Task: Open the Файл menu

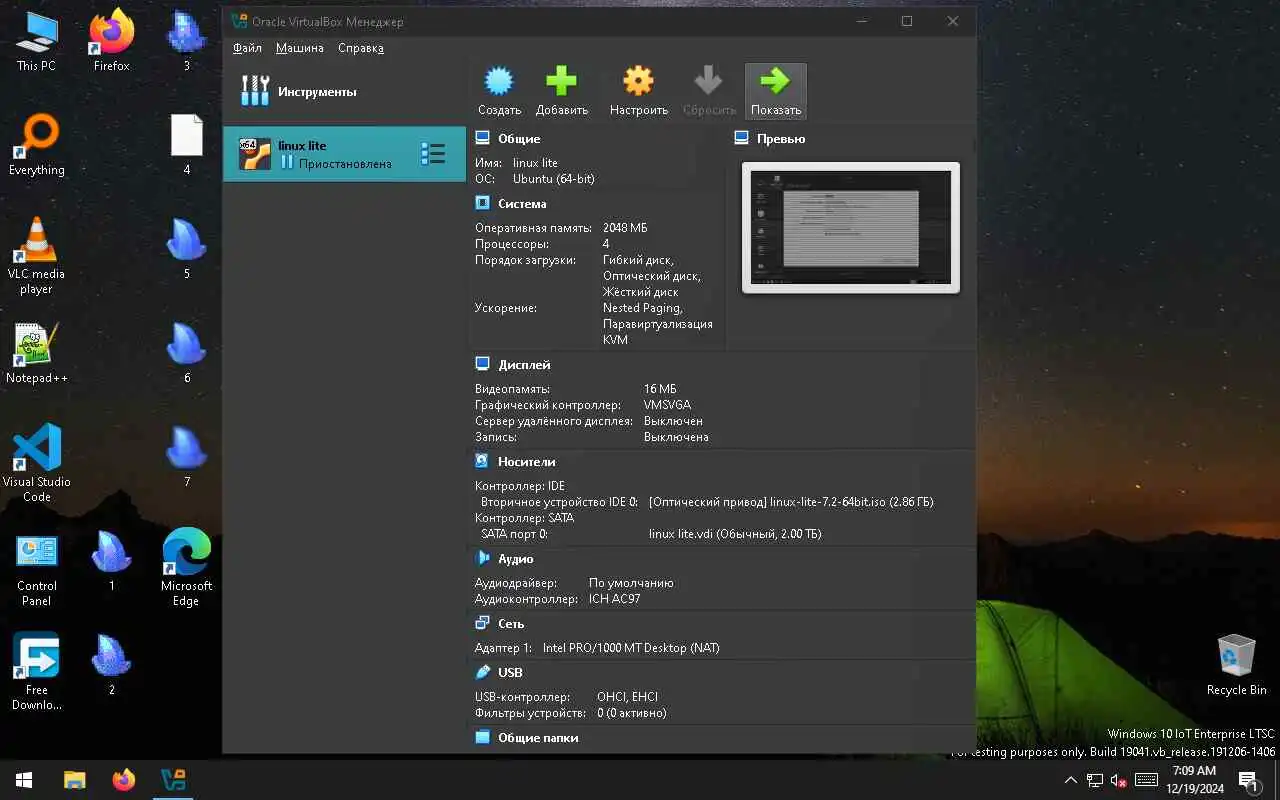Action: [x=247, y=48]
